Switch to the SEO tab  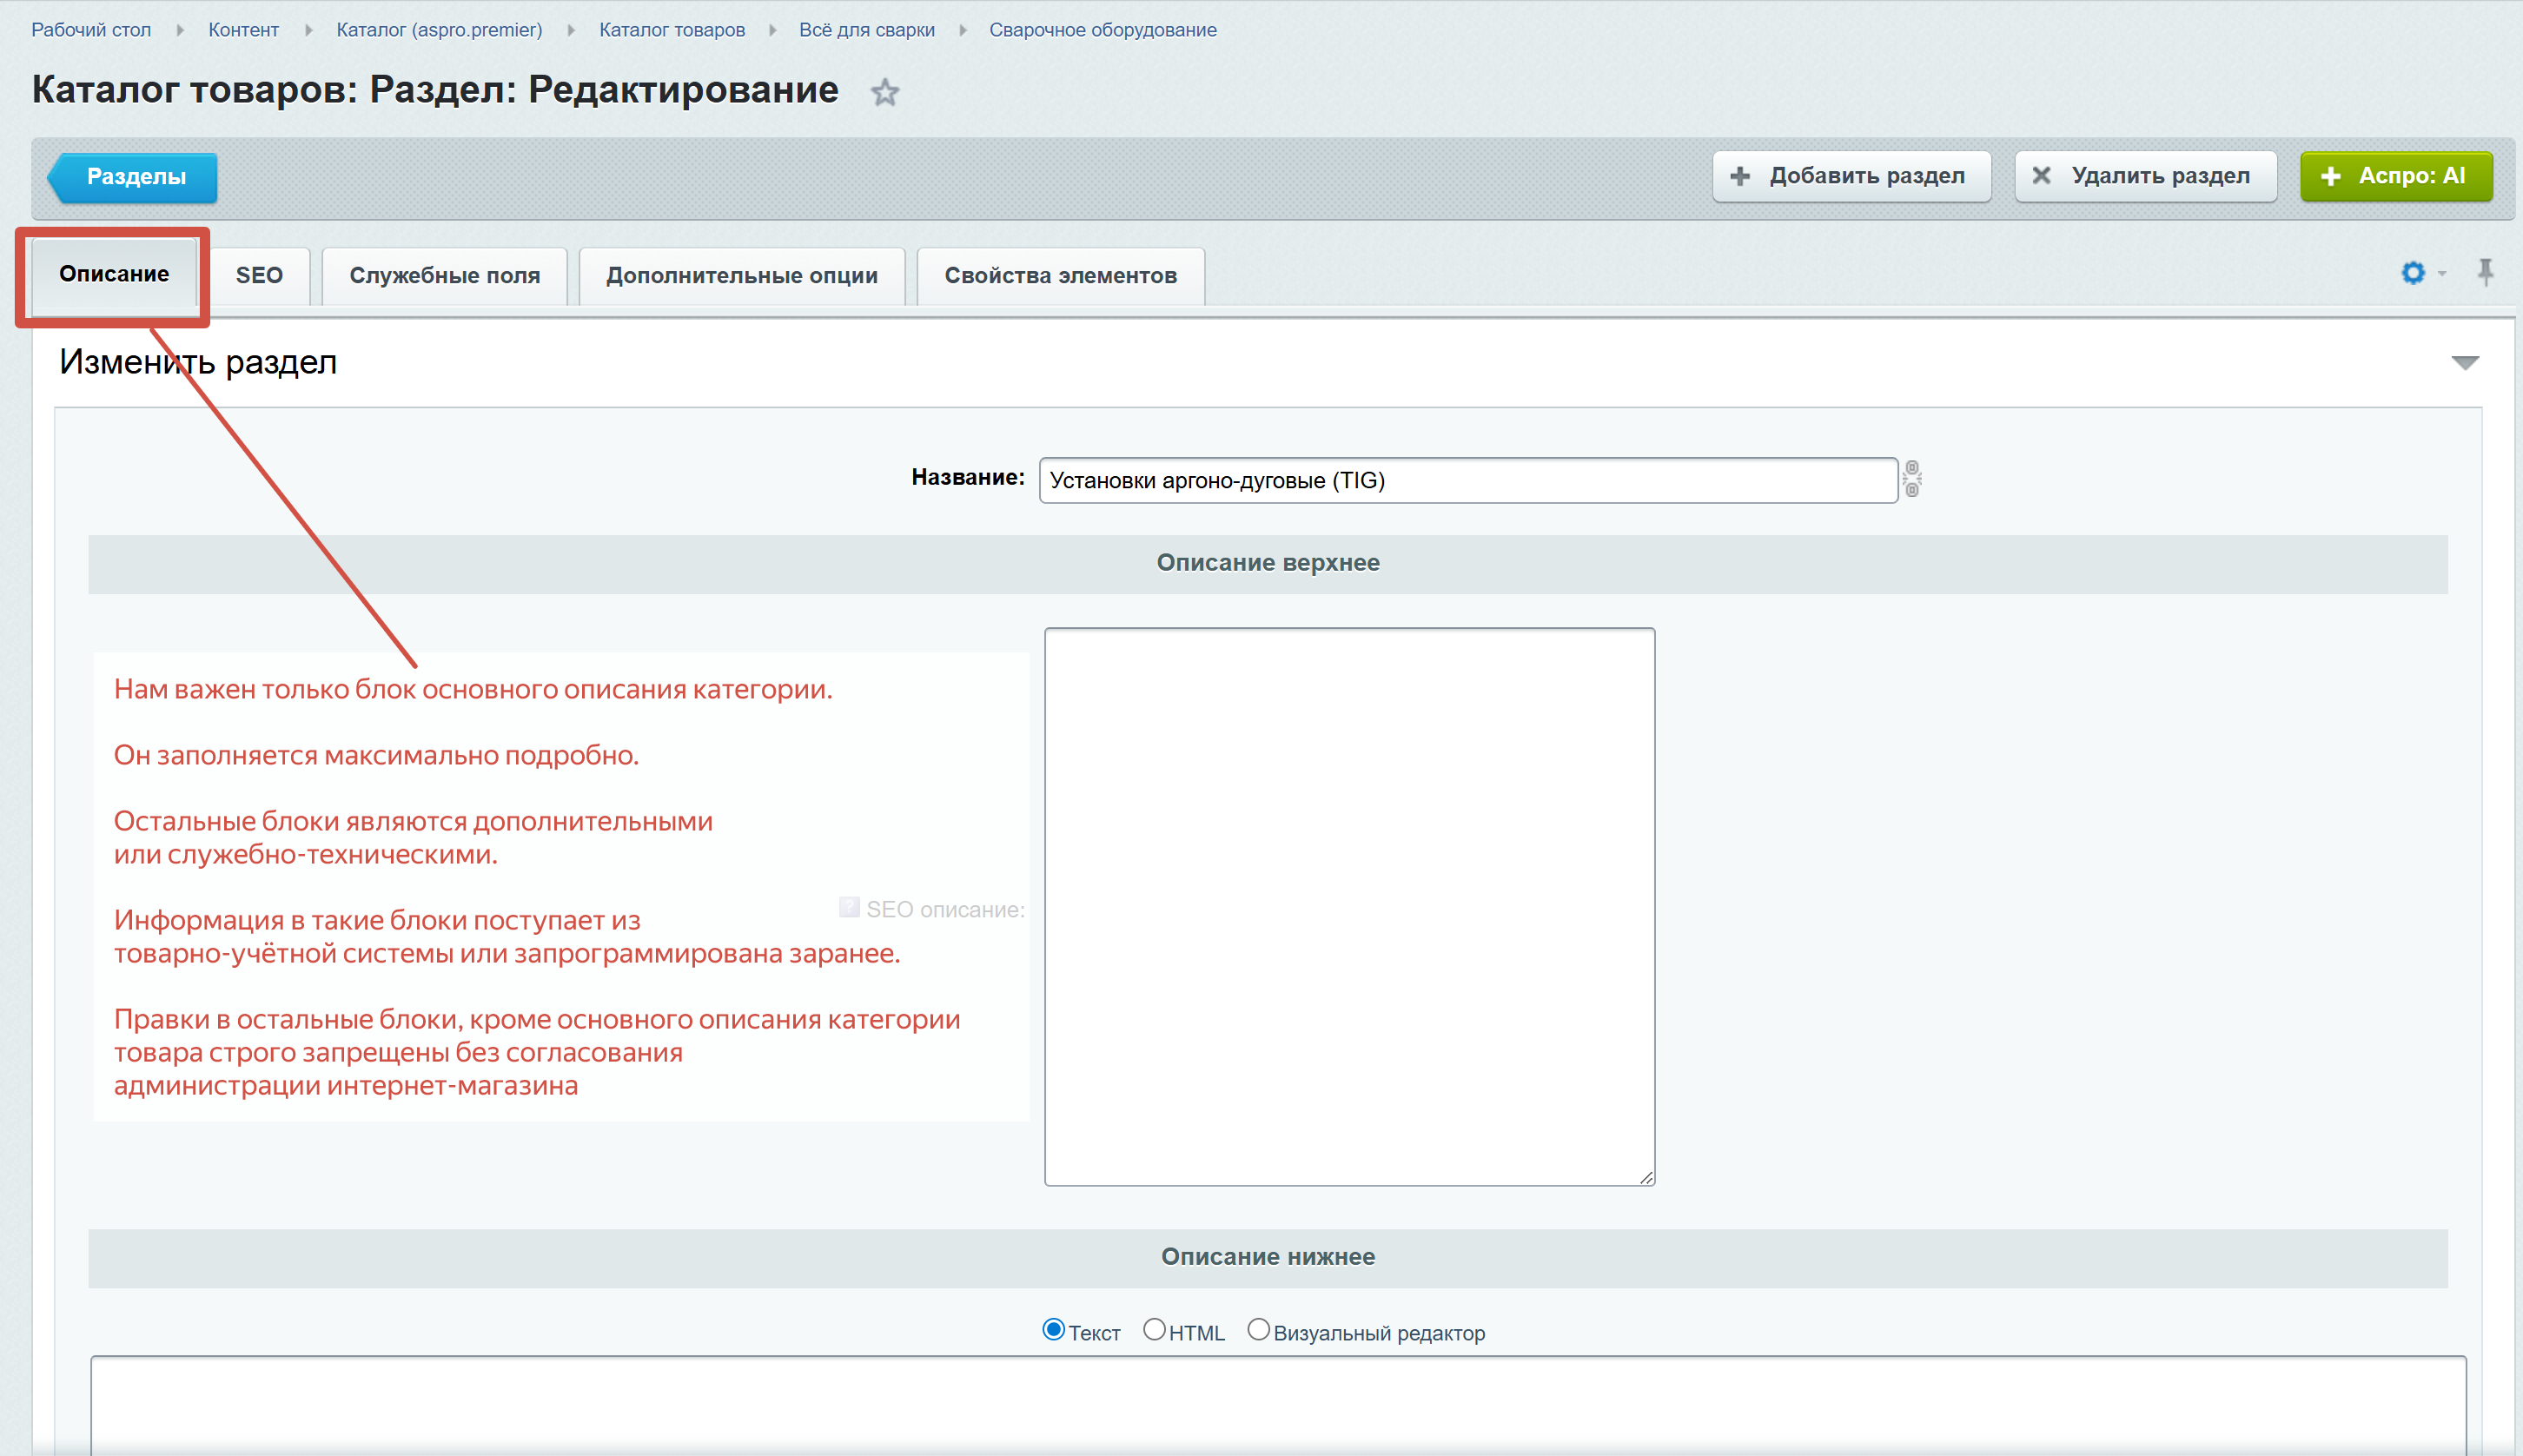[x=259, y=276]
